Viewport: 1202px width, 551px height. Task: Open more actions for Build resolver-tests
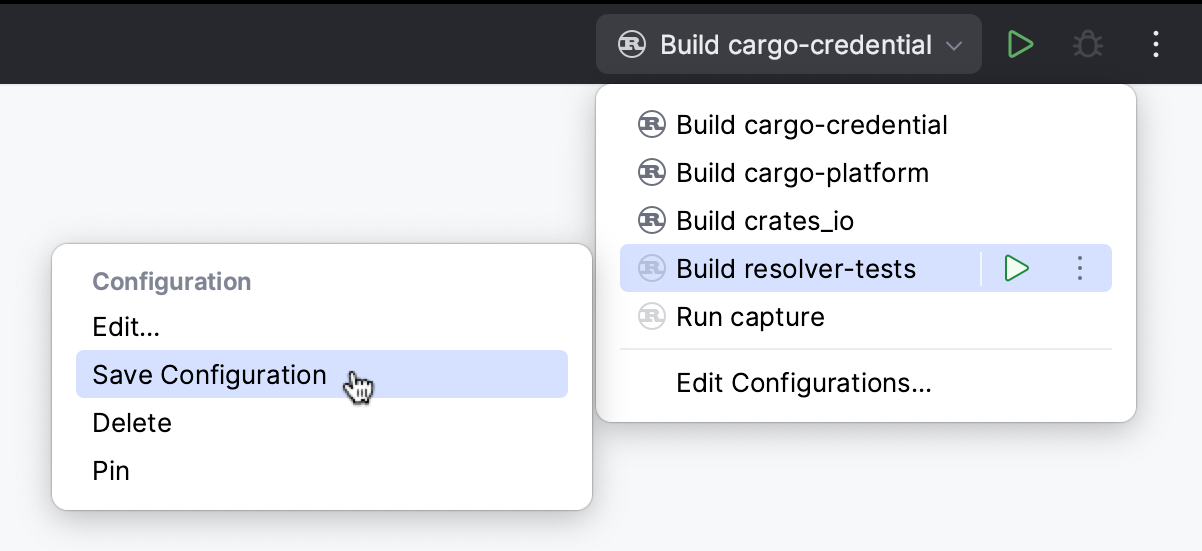1079,269
